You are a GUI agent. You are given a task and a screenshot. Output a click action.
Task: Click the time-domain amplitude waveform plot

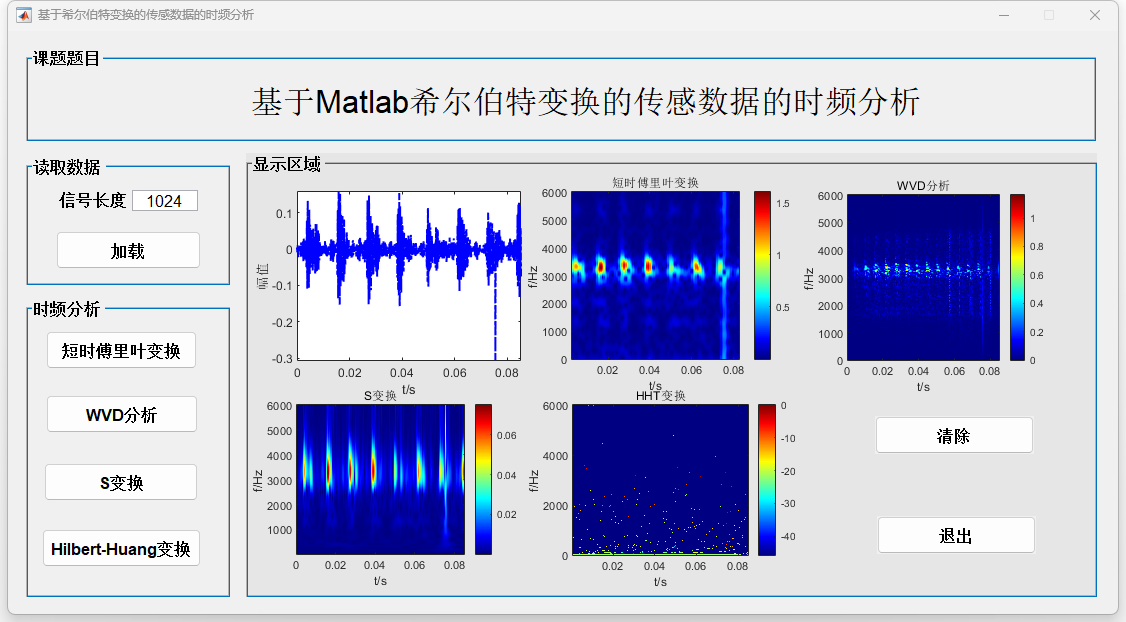point(409,276)
